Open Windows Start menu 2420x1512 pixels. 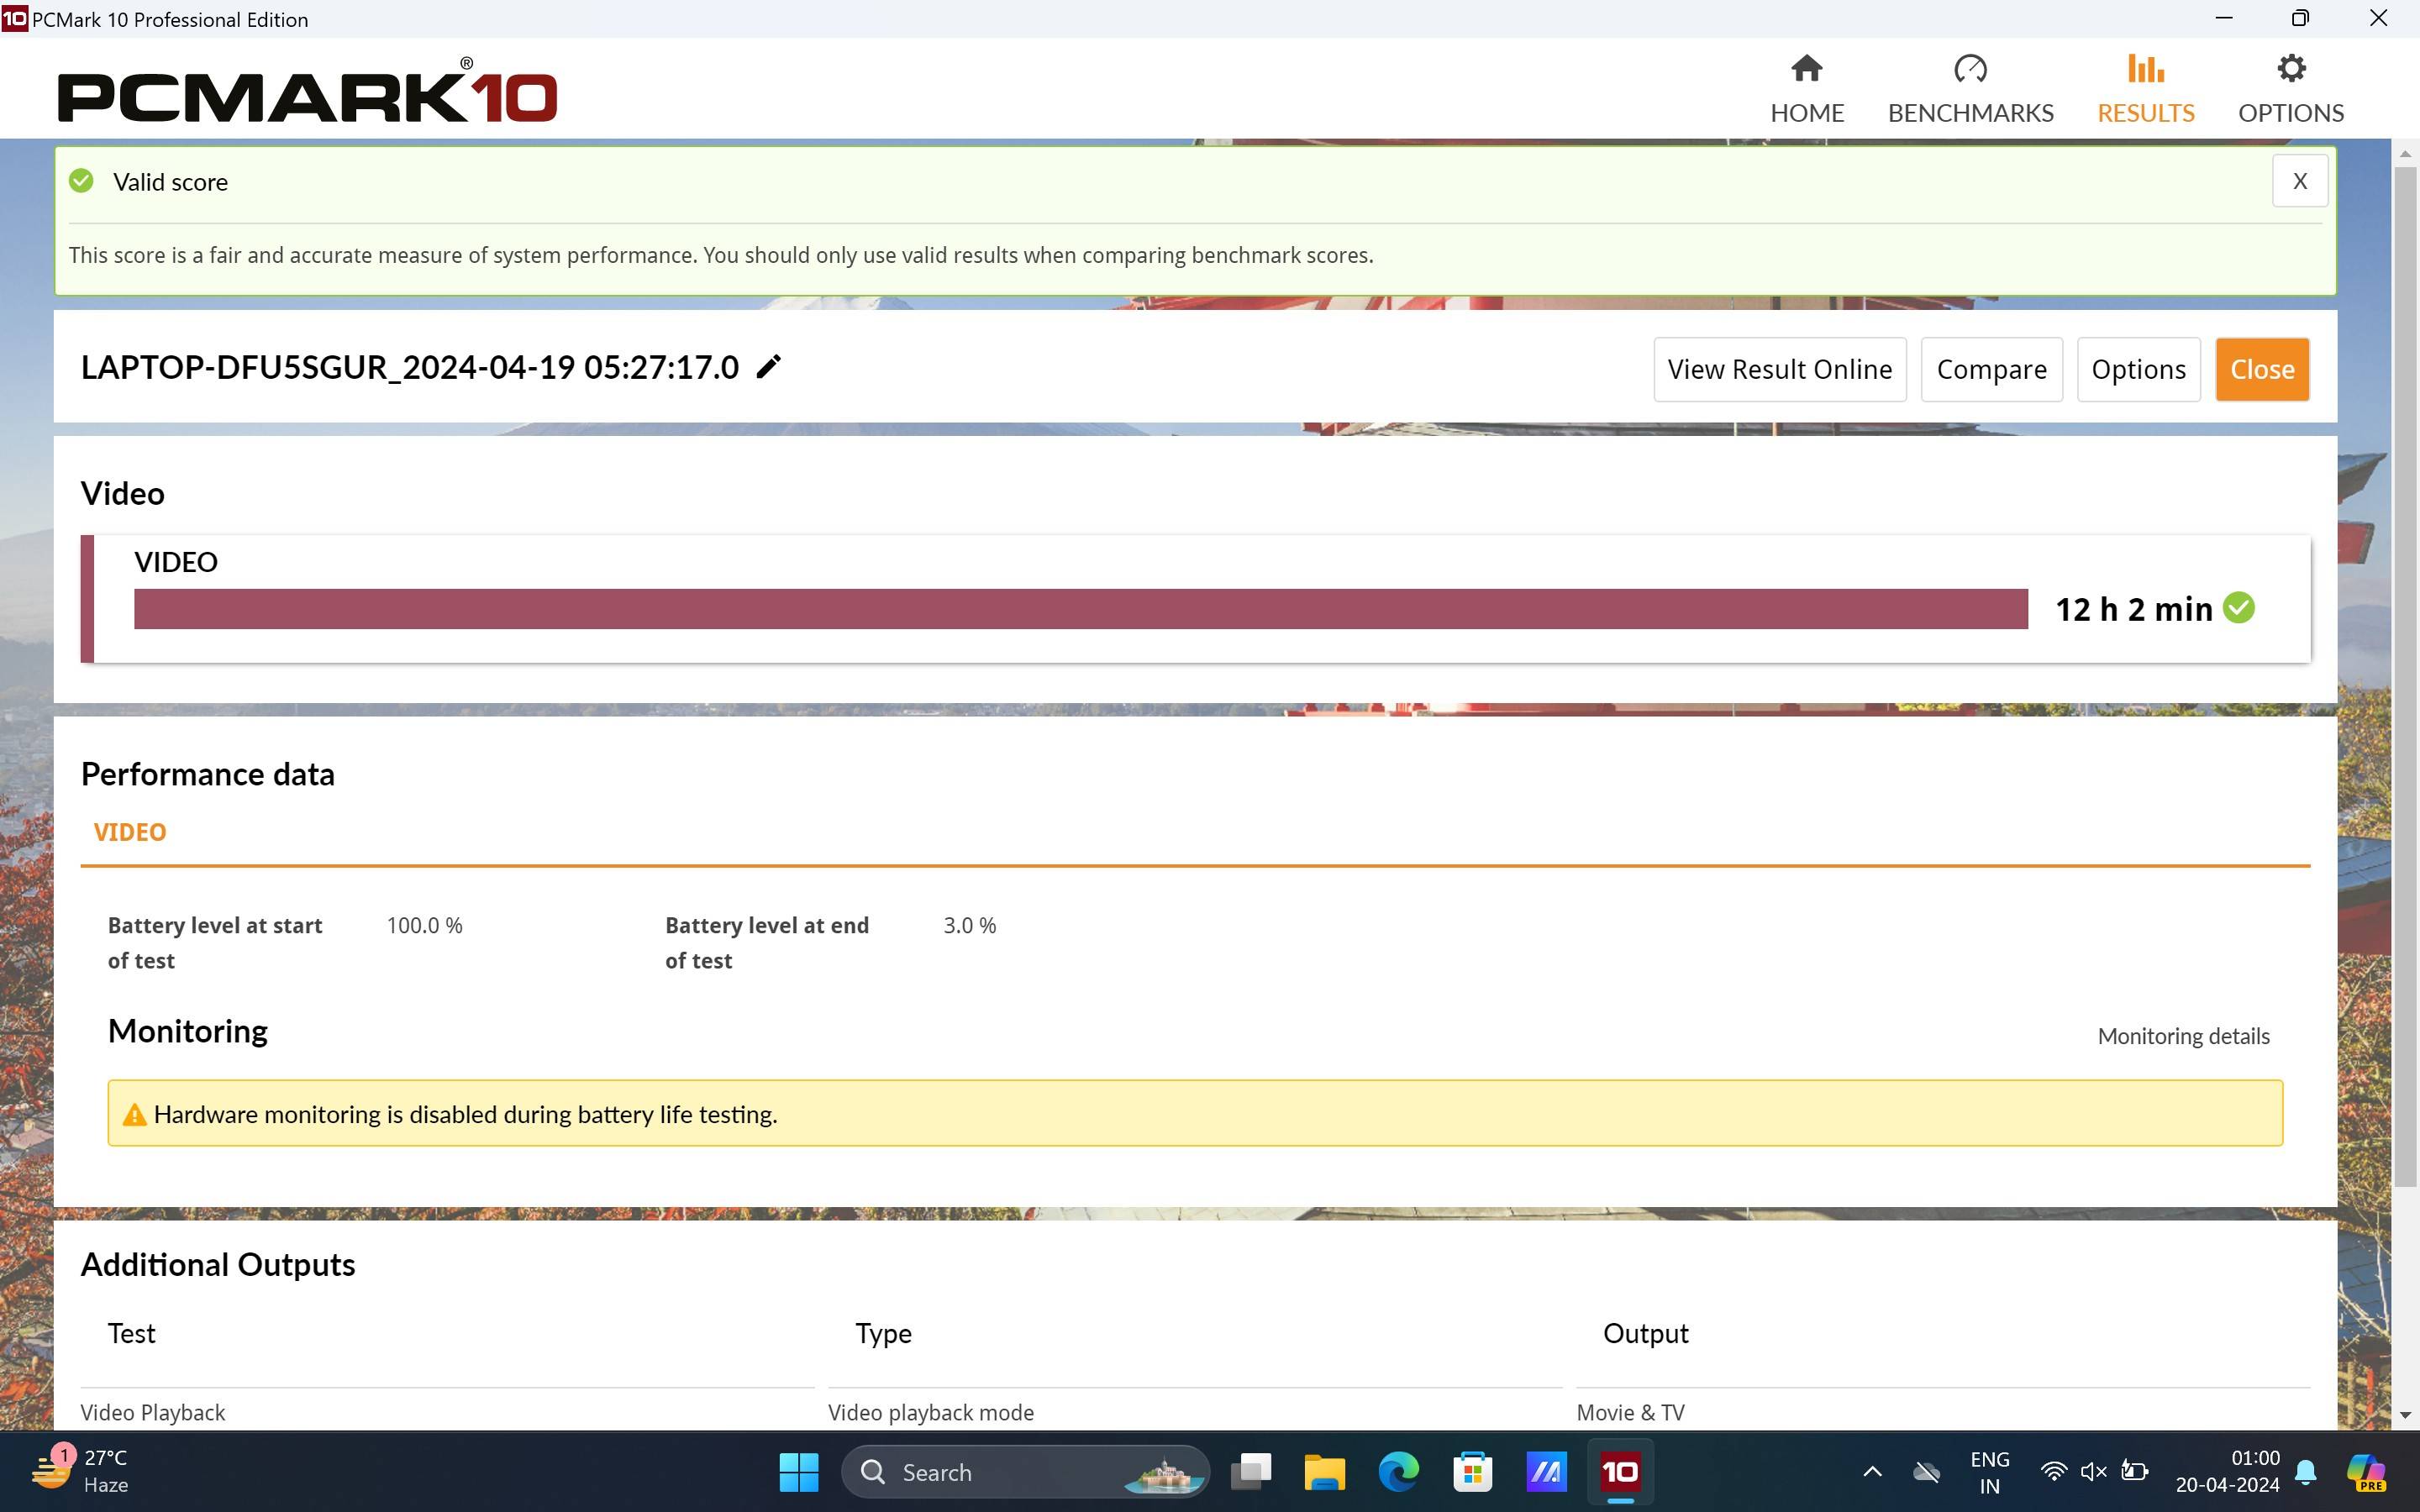(x=798, y=1472)
